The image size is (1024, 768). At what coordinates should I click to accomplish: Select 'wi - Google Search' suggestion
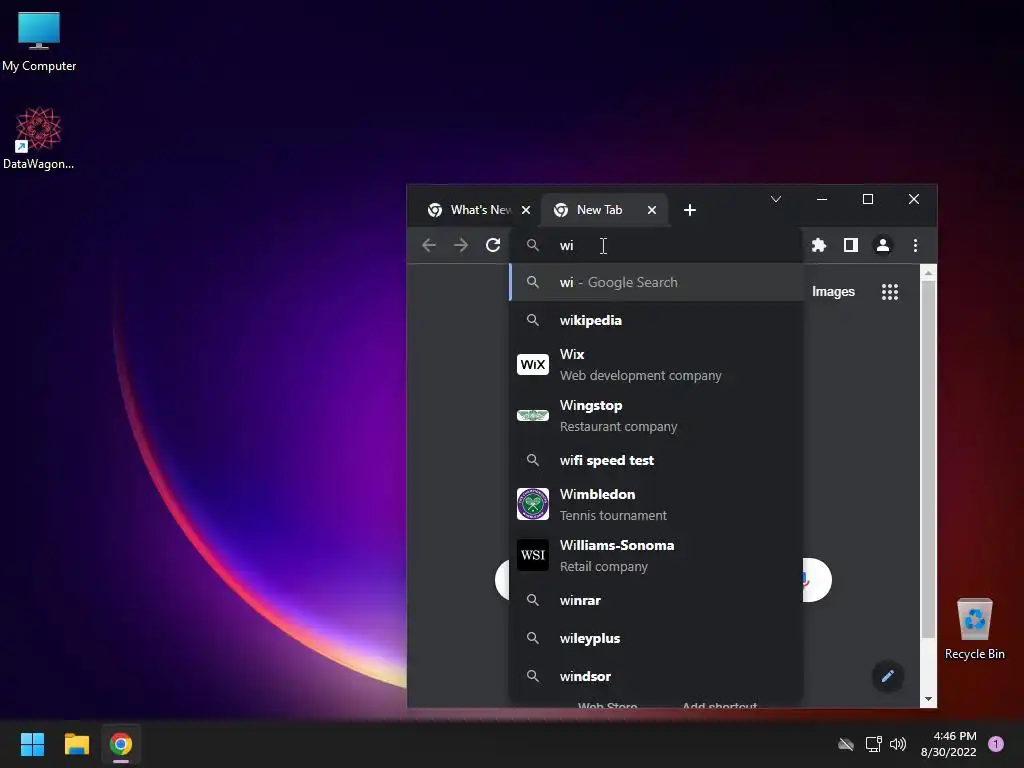pyautogui.click(x=656, y=283)
